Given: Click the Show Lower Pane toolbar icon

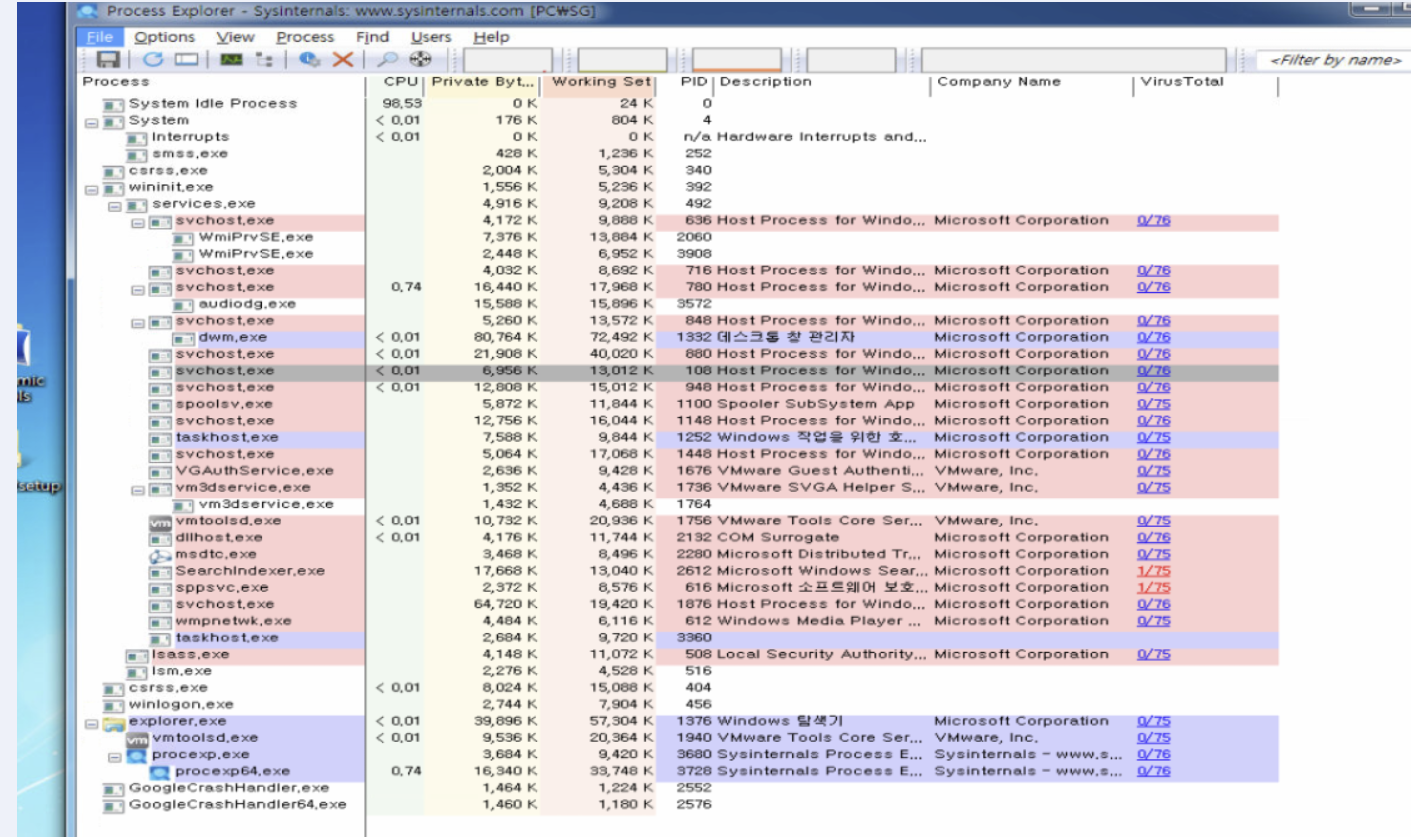Looking at the screenshot, I should coord(186,60).
